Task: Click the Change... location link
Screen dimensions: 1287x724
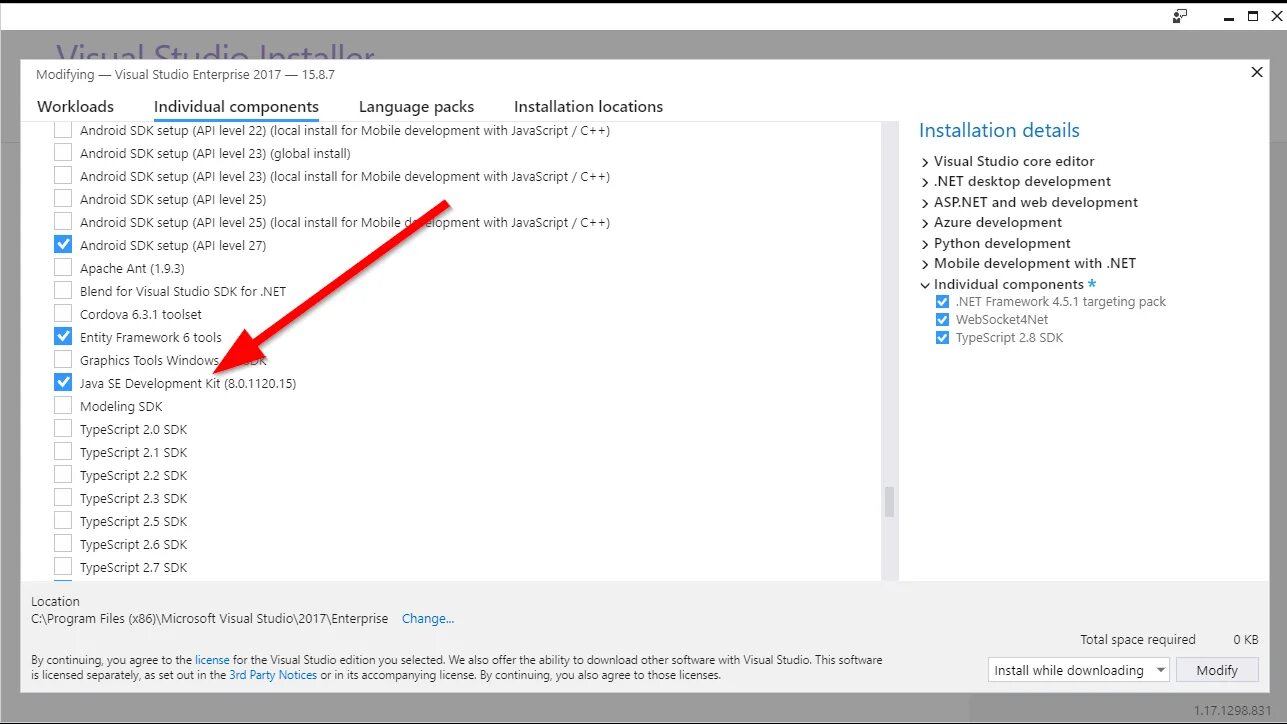Action: pos(428,619)
